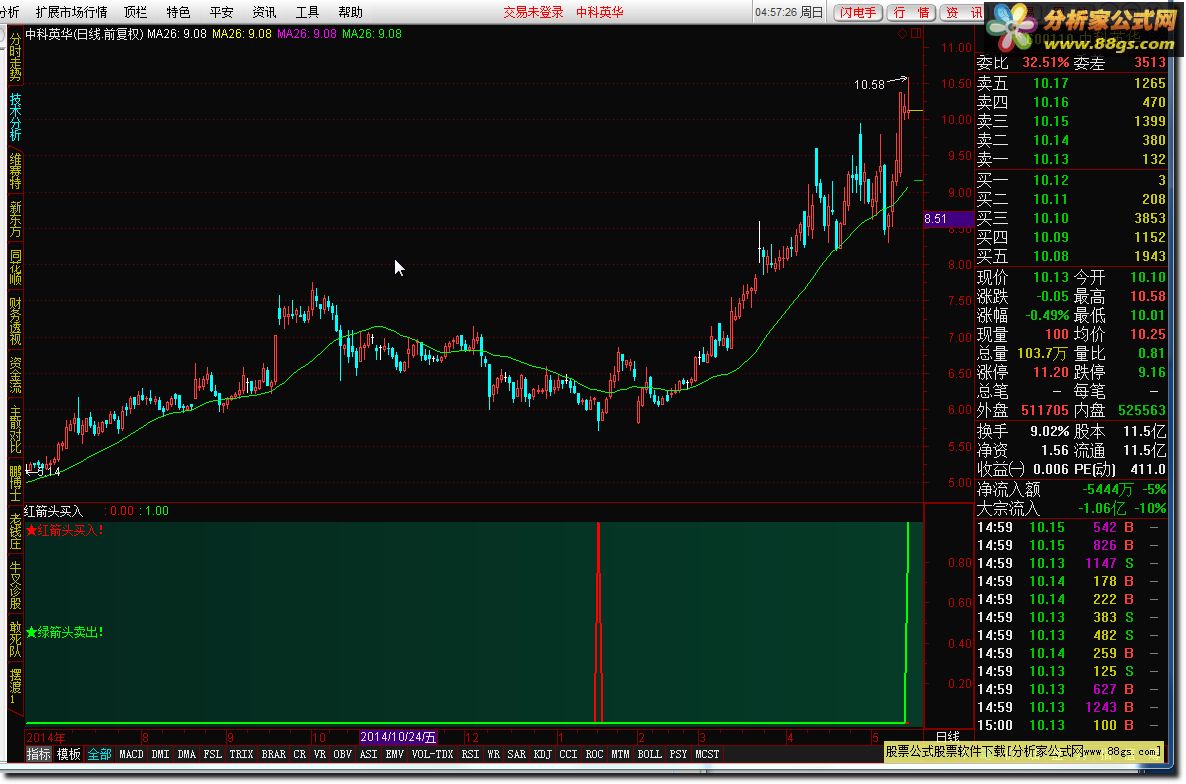The image size is (1186, 784).
Task: Click the 红箭头买入 indicator title
Action: click(x=53, y=511)
